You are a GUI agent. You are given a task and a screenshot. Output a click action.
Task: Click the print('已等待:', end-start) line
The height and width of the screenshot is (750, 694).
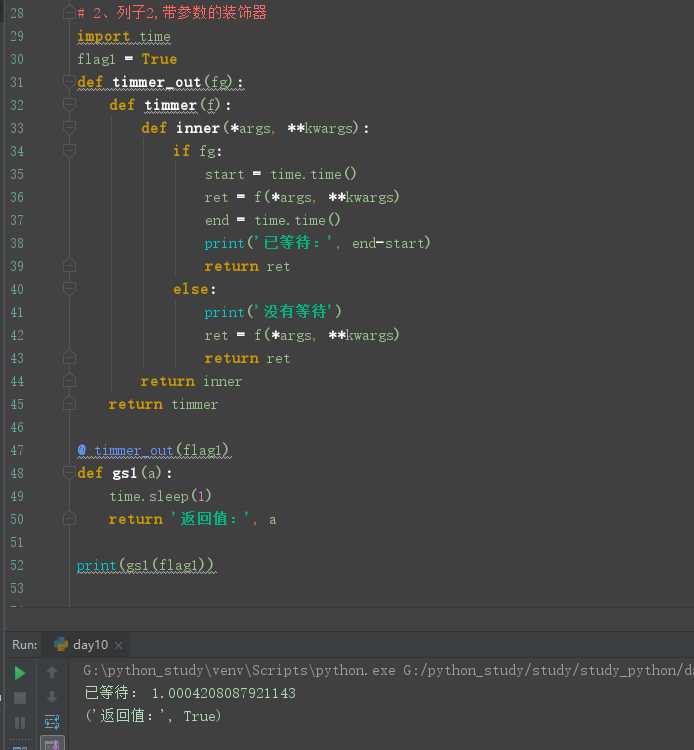tap(317, 243)
